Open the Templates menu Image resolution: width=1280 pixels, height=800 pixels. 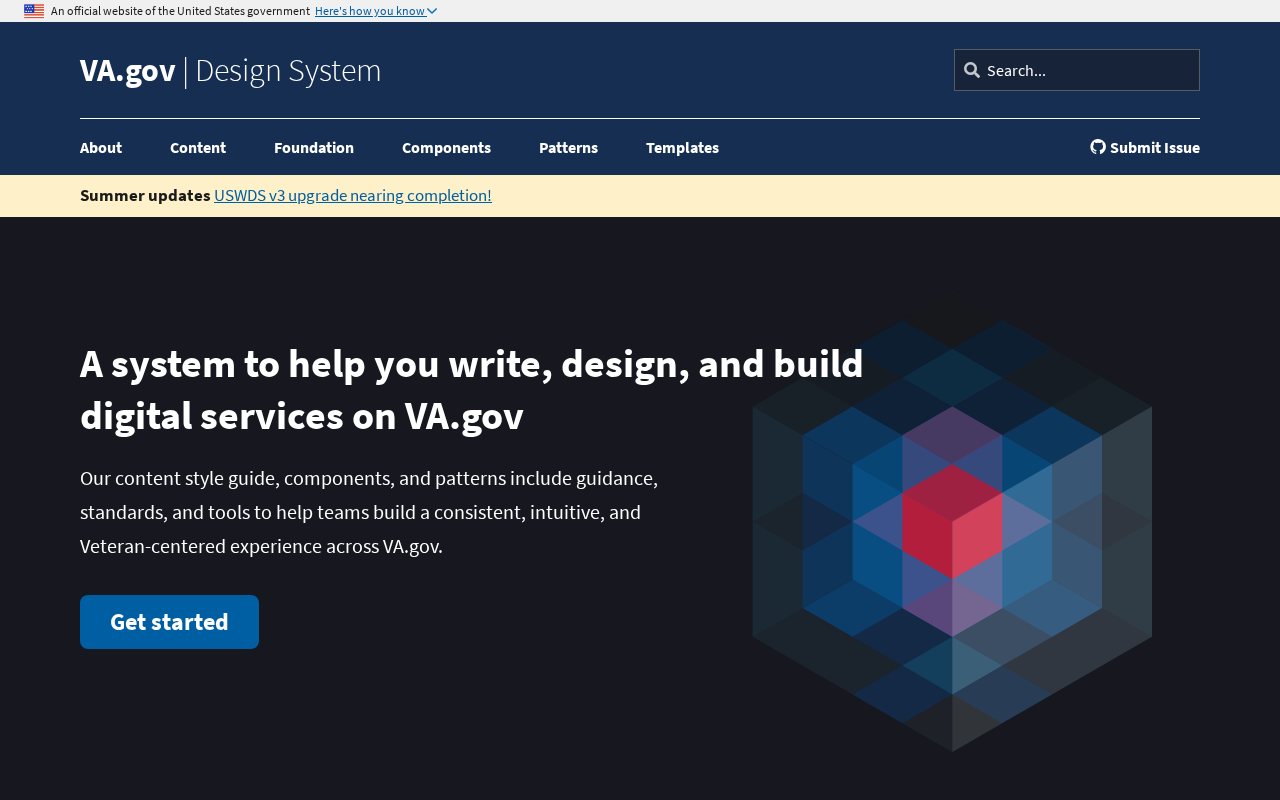[682, 148]
